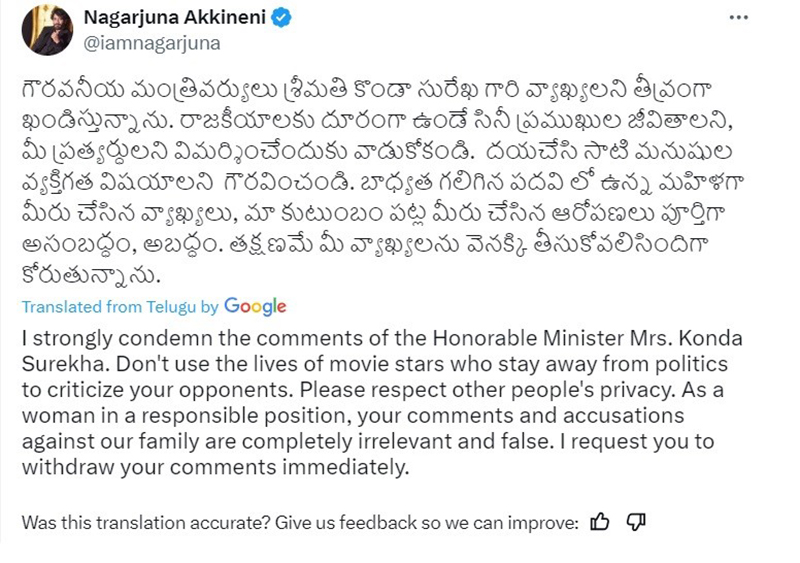The image size is (800, 563).
Task: Click the phrase "withdraw your comments immediately"
Action: (228, 465)
